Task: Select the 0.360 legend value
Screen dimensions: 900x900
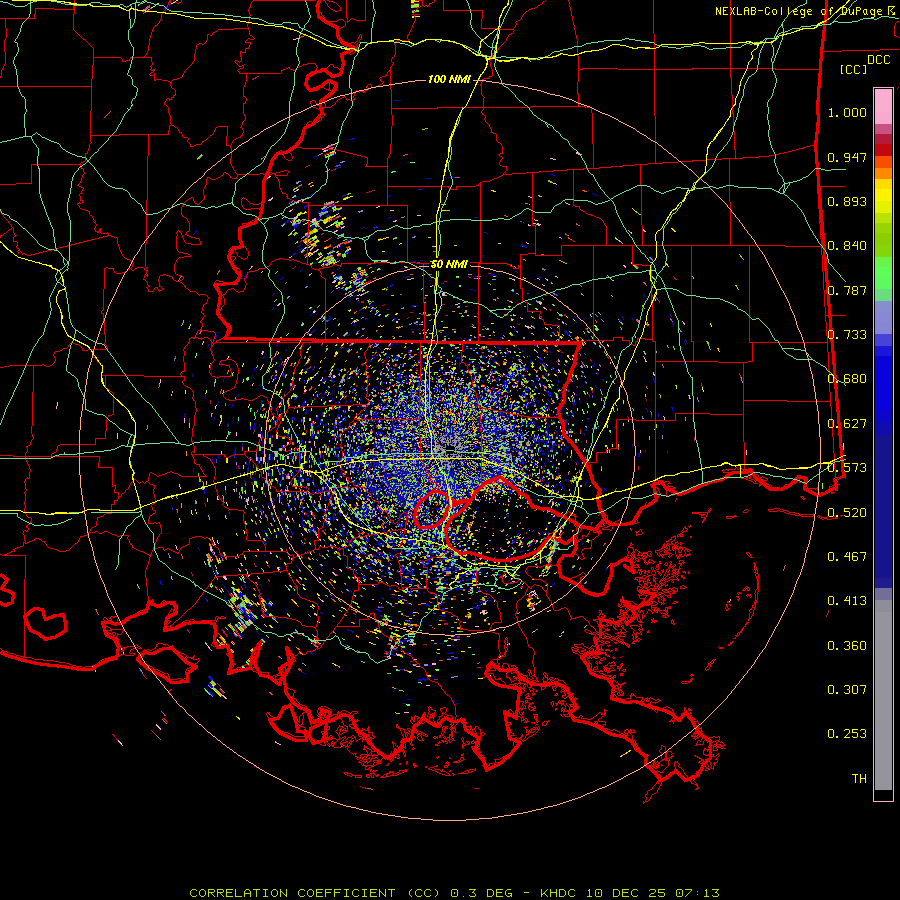Action: coord(847,646)
